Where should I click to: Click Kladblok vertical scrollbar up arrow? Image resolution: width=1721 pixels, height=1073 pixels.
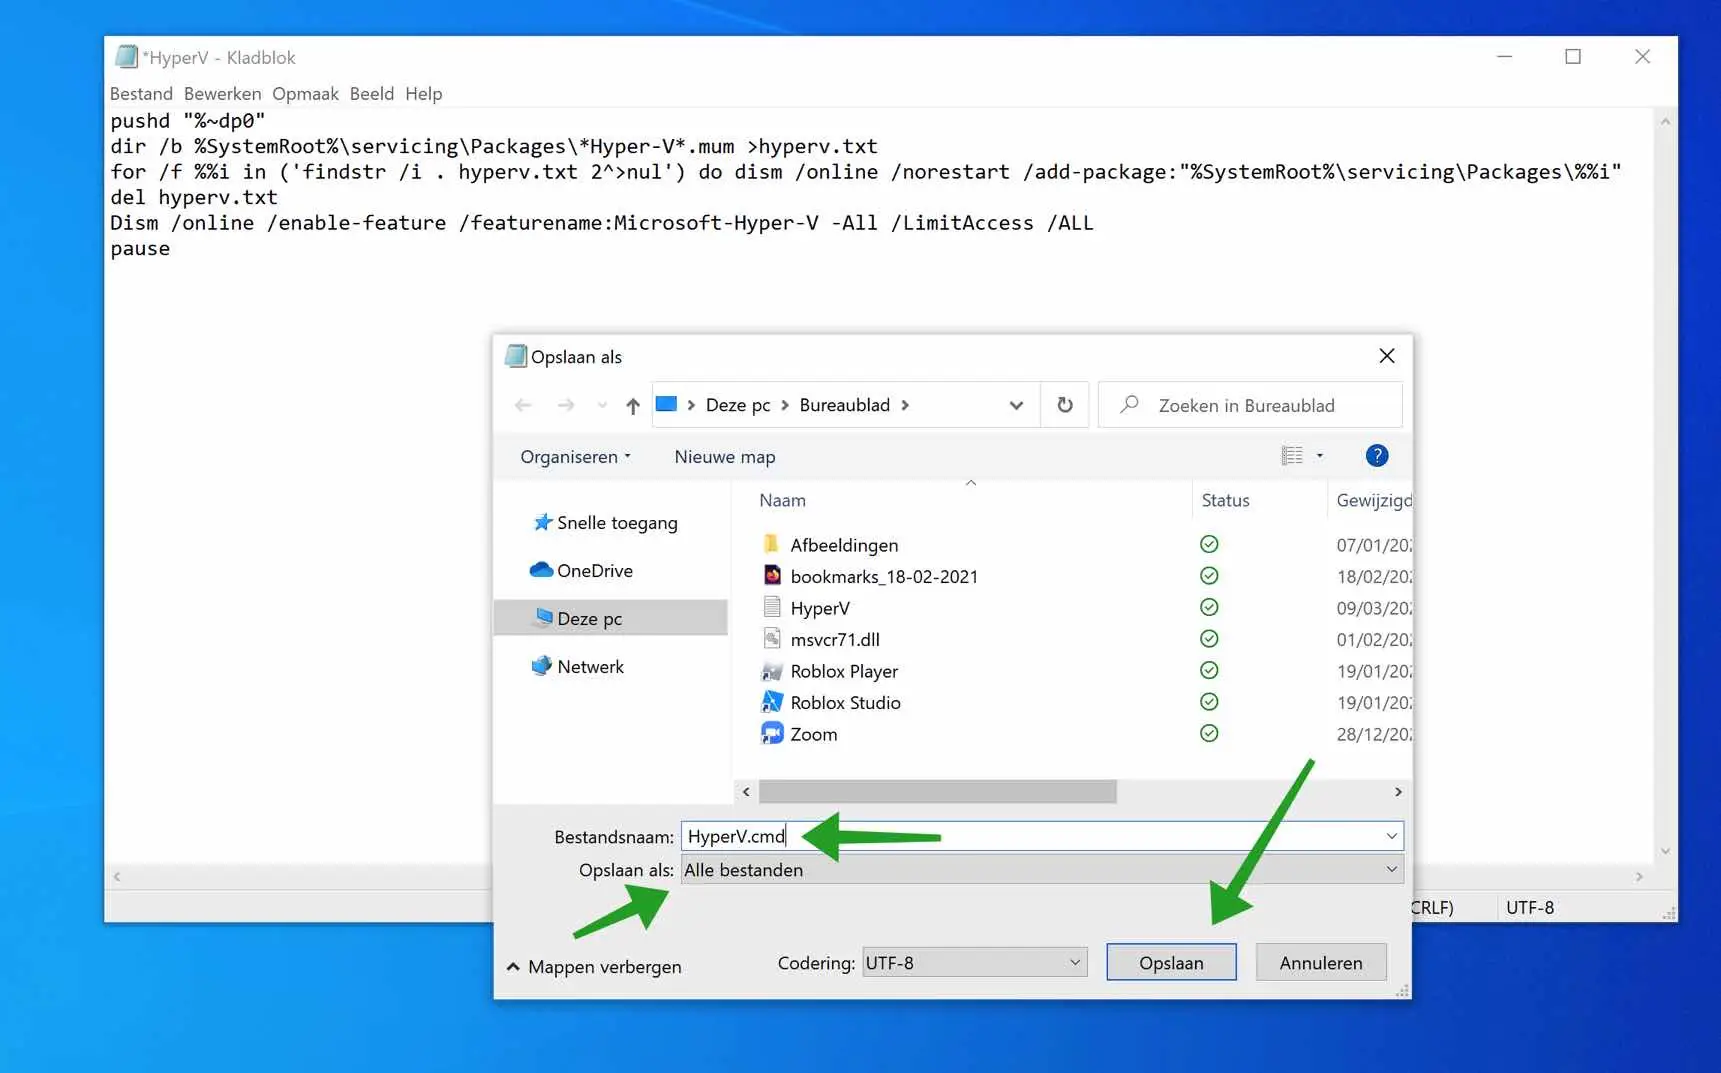pyautogui.click(x=1665, y=121)
